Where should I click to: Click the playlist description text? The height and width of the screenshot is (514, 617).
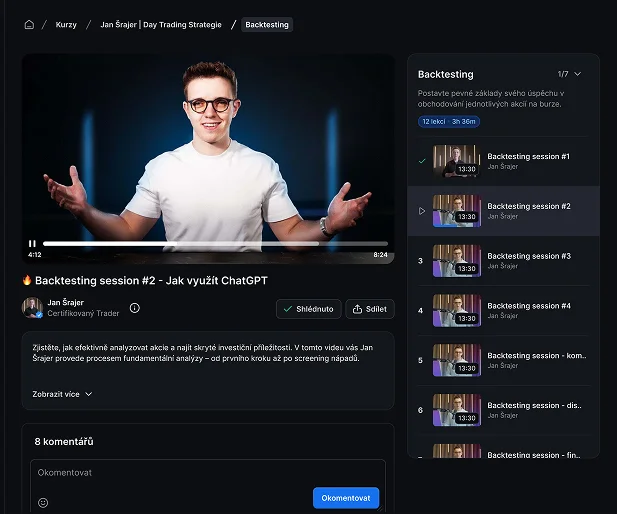click(491, 99)
